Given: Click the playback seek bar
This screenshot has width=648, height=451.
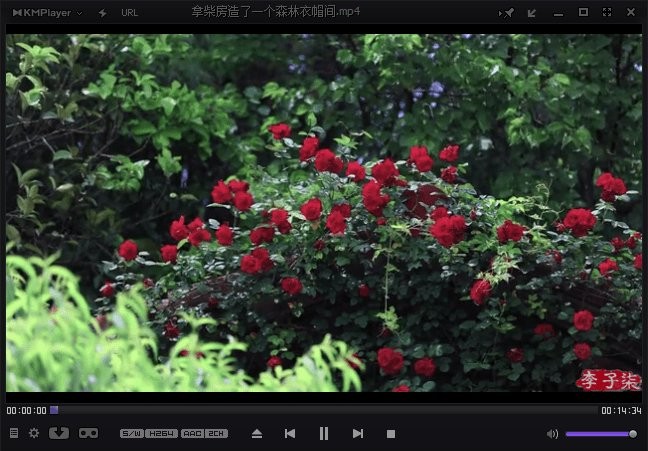Looking at the screenshot, I should point(325,410).
